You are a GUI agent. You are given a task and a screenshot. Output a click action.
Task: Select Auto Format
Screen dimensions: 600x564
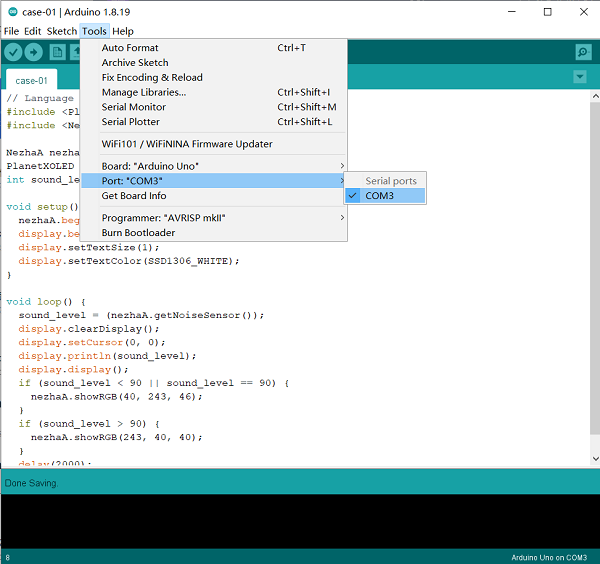pos(214,48)
